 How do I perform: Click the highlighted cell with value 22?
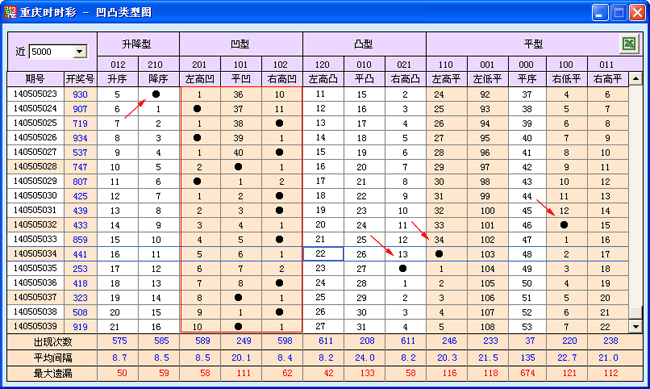point(323,254)
